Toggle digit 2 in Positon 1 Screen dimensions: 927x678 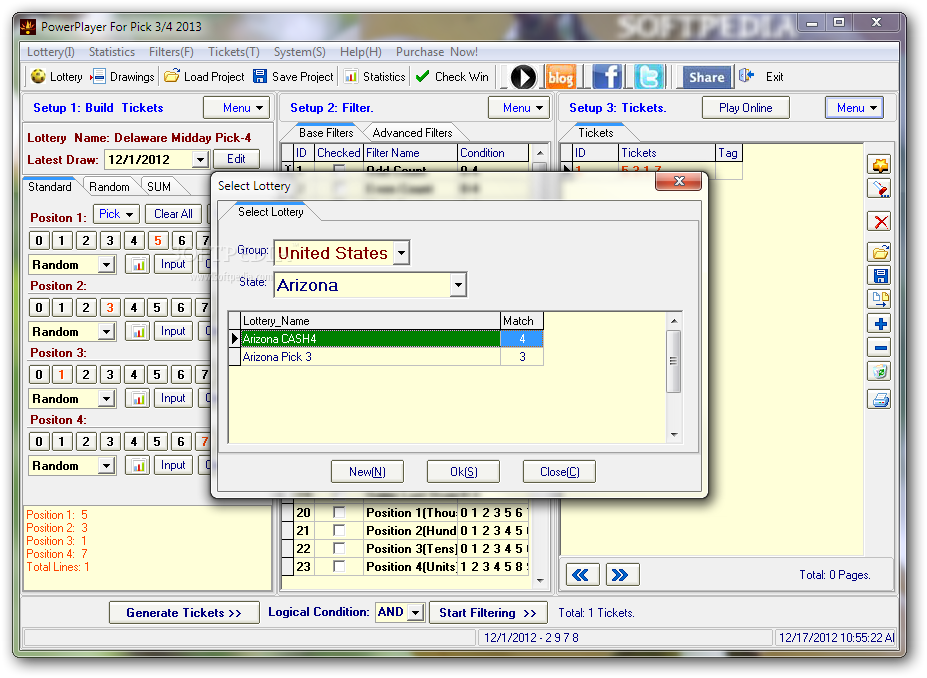pyautogui.click(x=86, y=241)
